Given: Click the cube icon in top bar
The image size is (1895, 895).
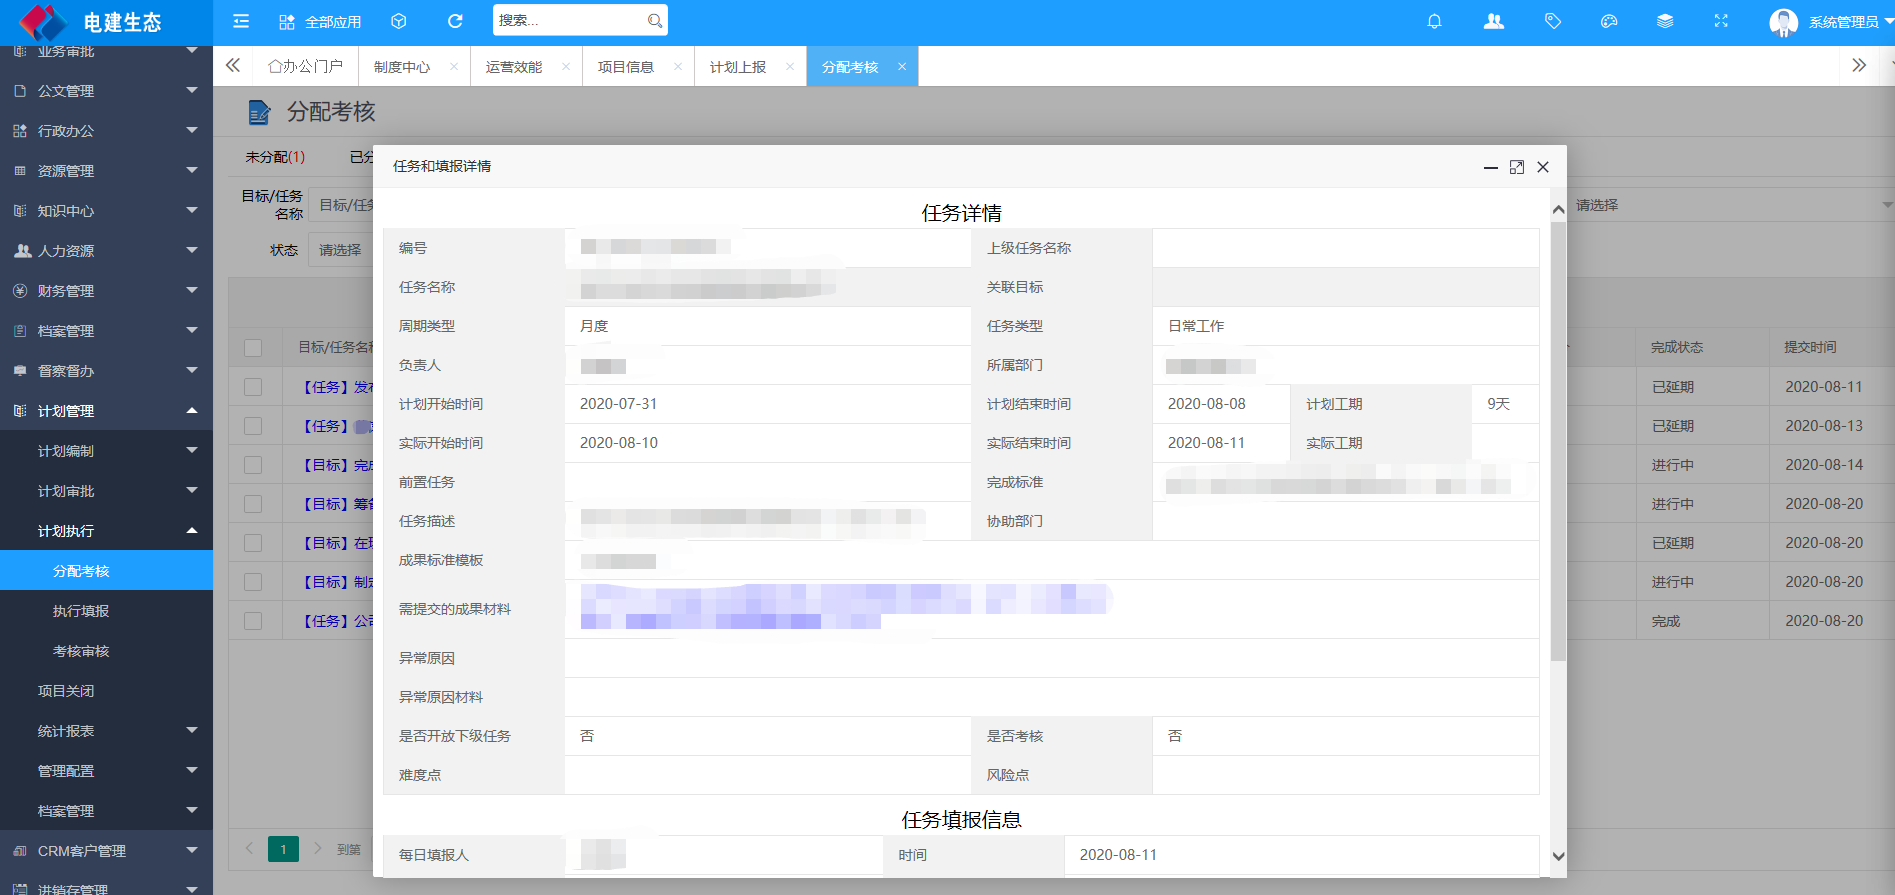Looking at the screenshot, I should (x=399, y=21).
